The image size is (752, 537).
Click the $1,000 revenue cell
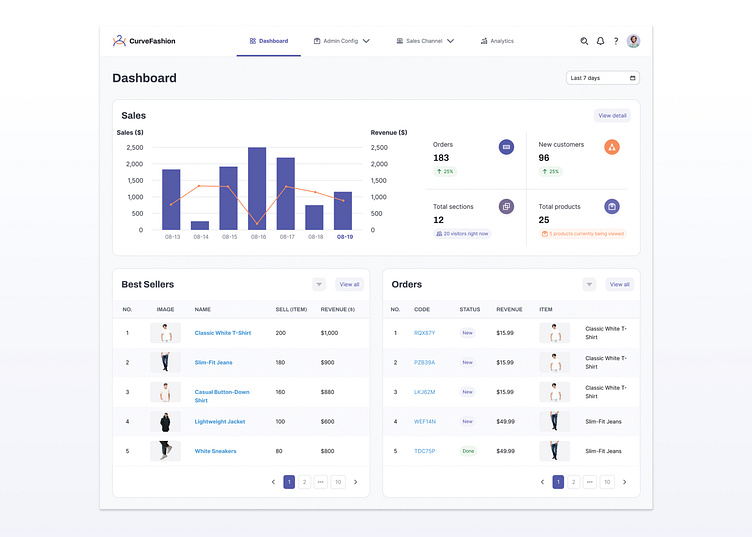[329, 333]
